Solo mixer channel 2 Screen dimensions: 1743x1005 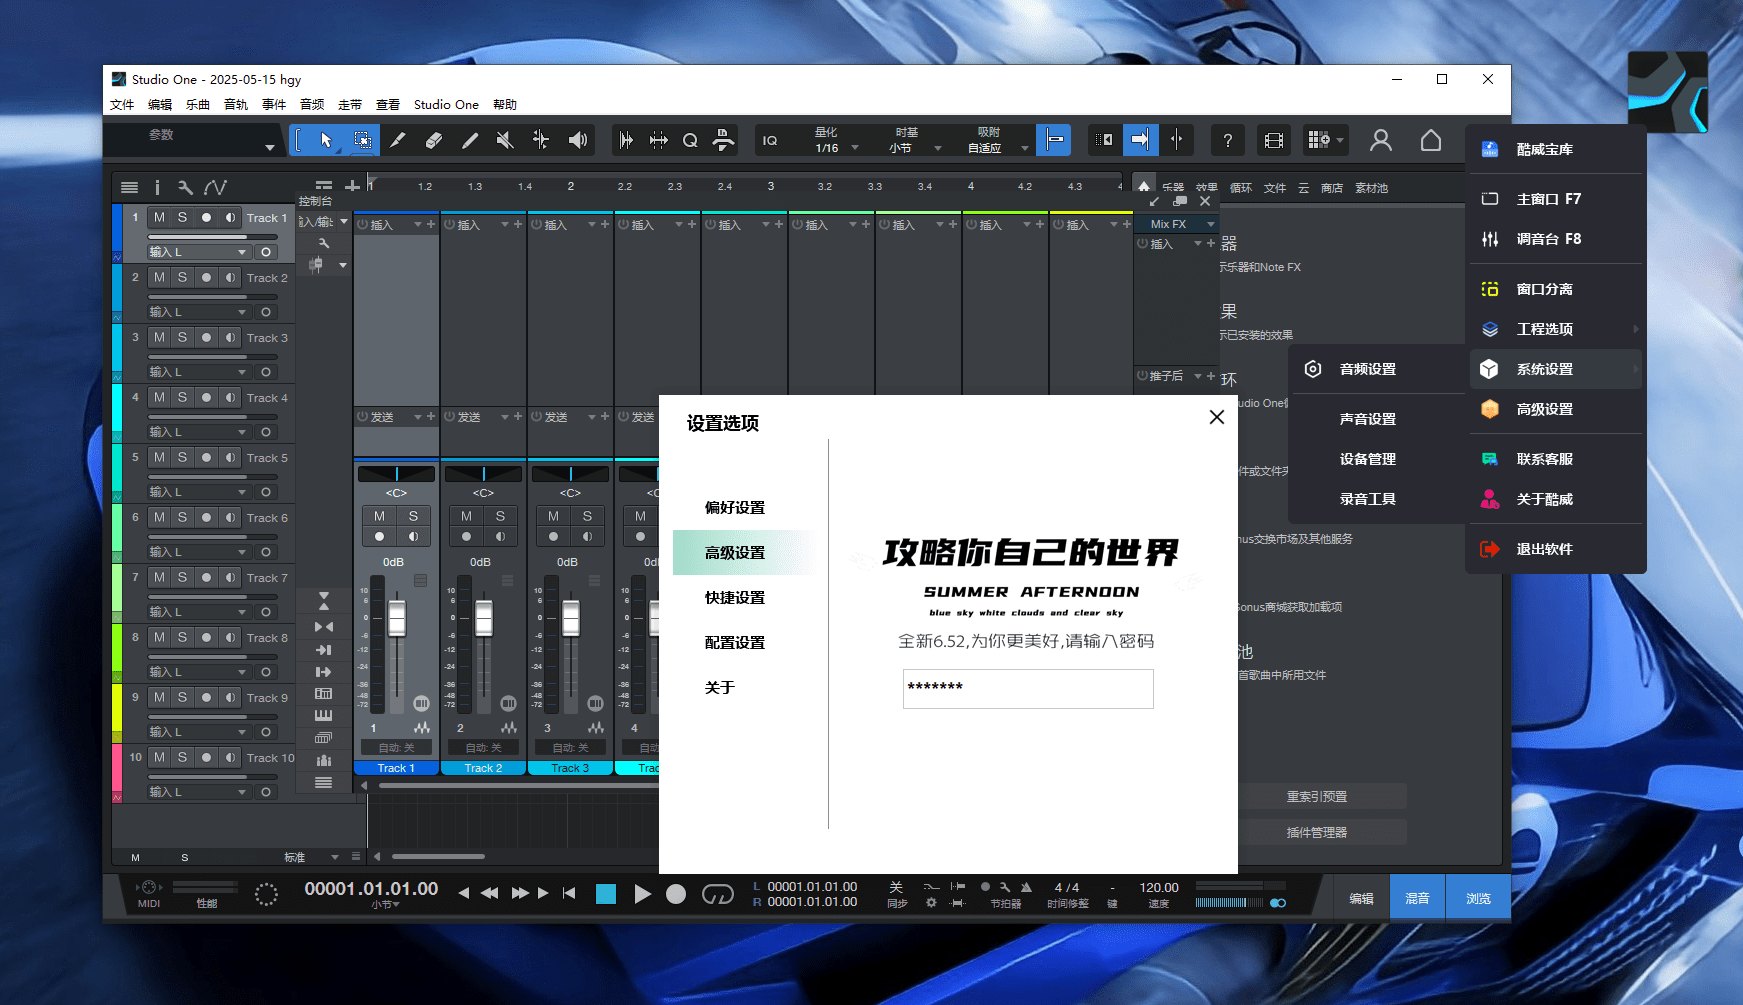point(500,516)
